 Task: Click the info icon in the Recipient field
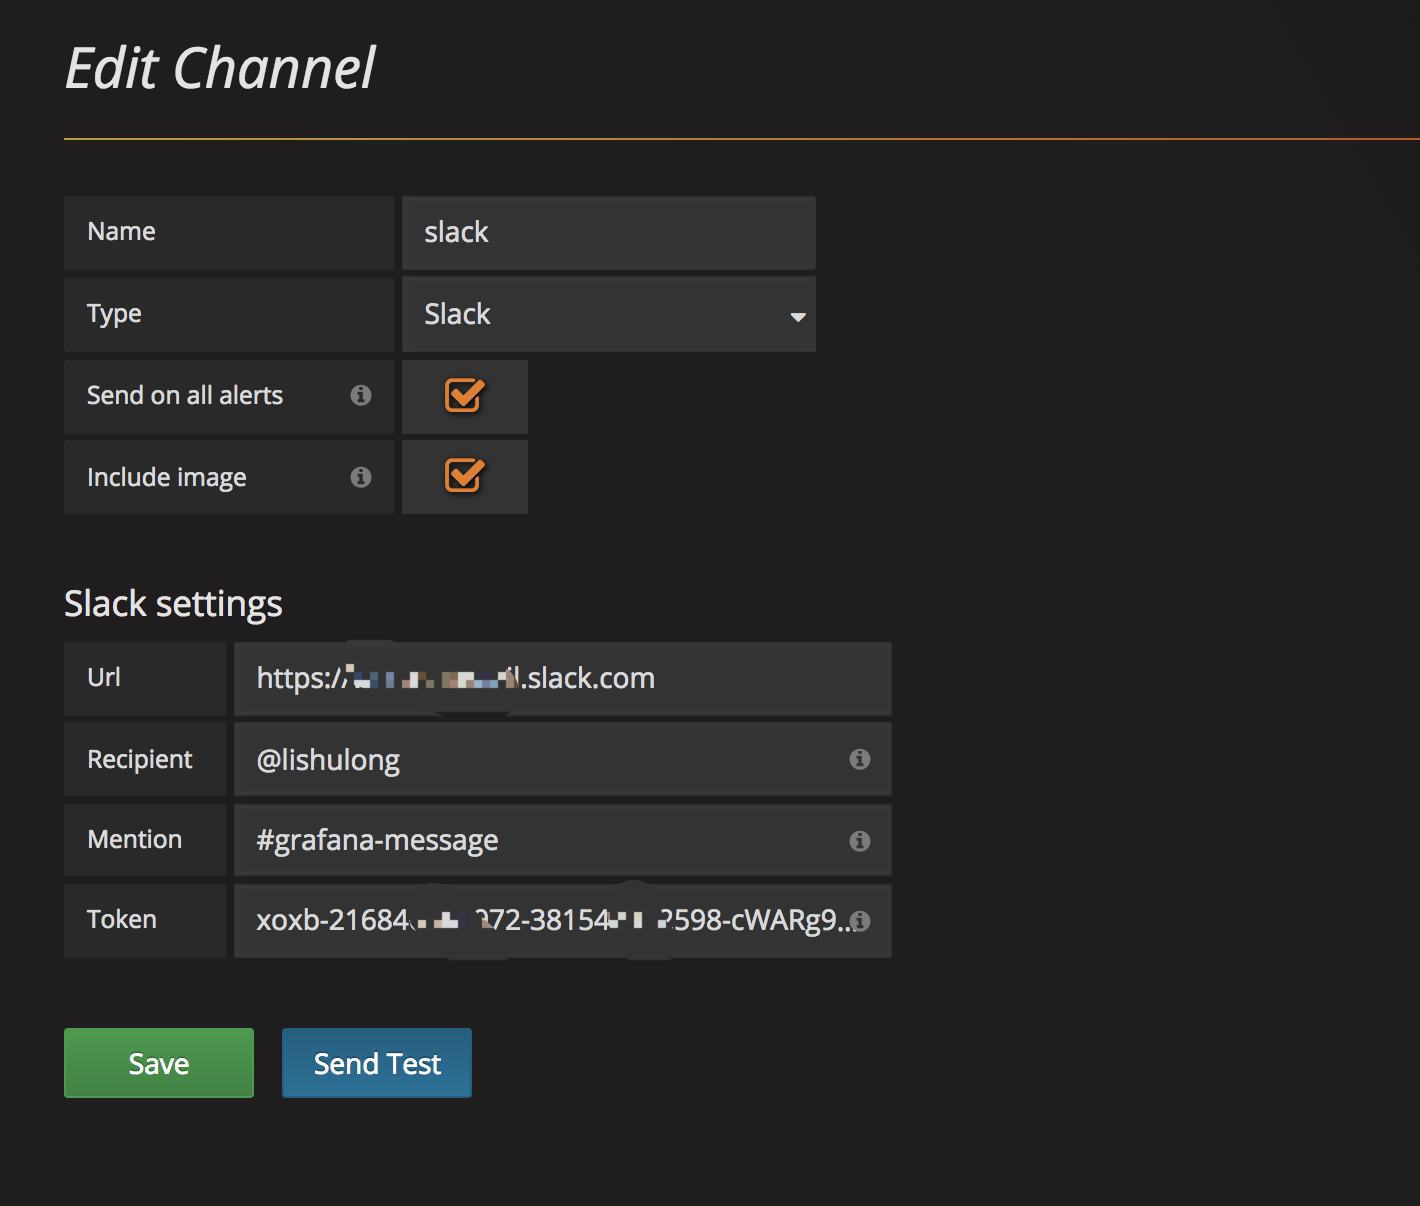point(860,759)
